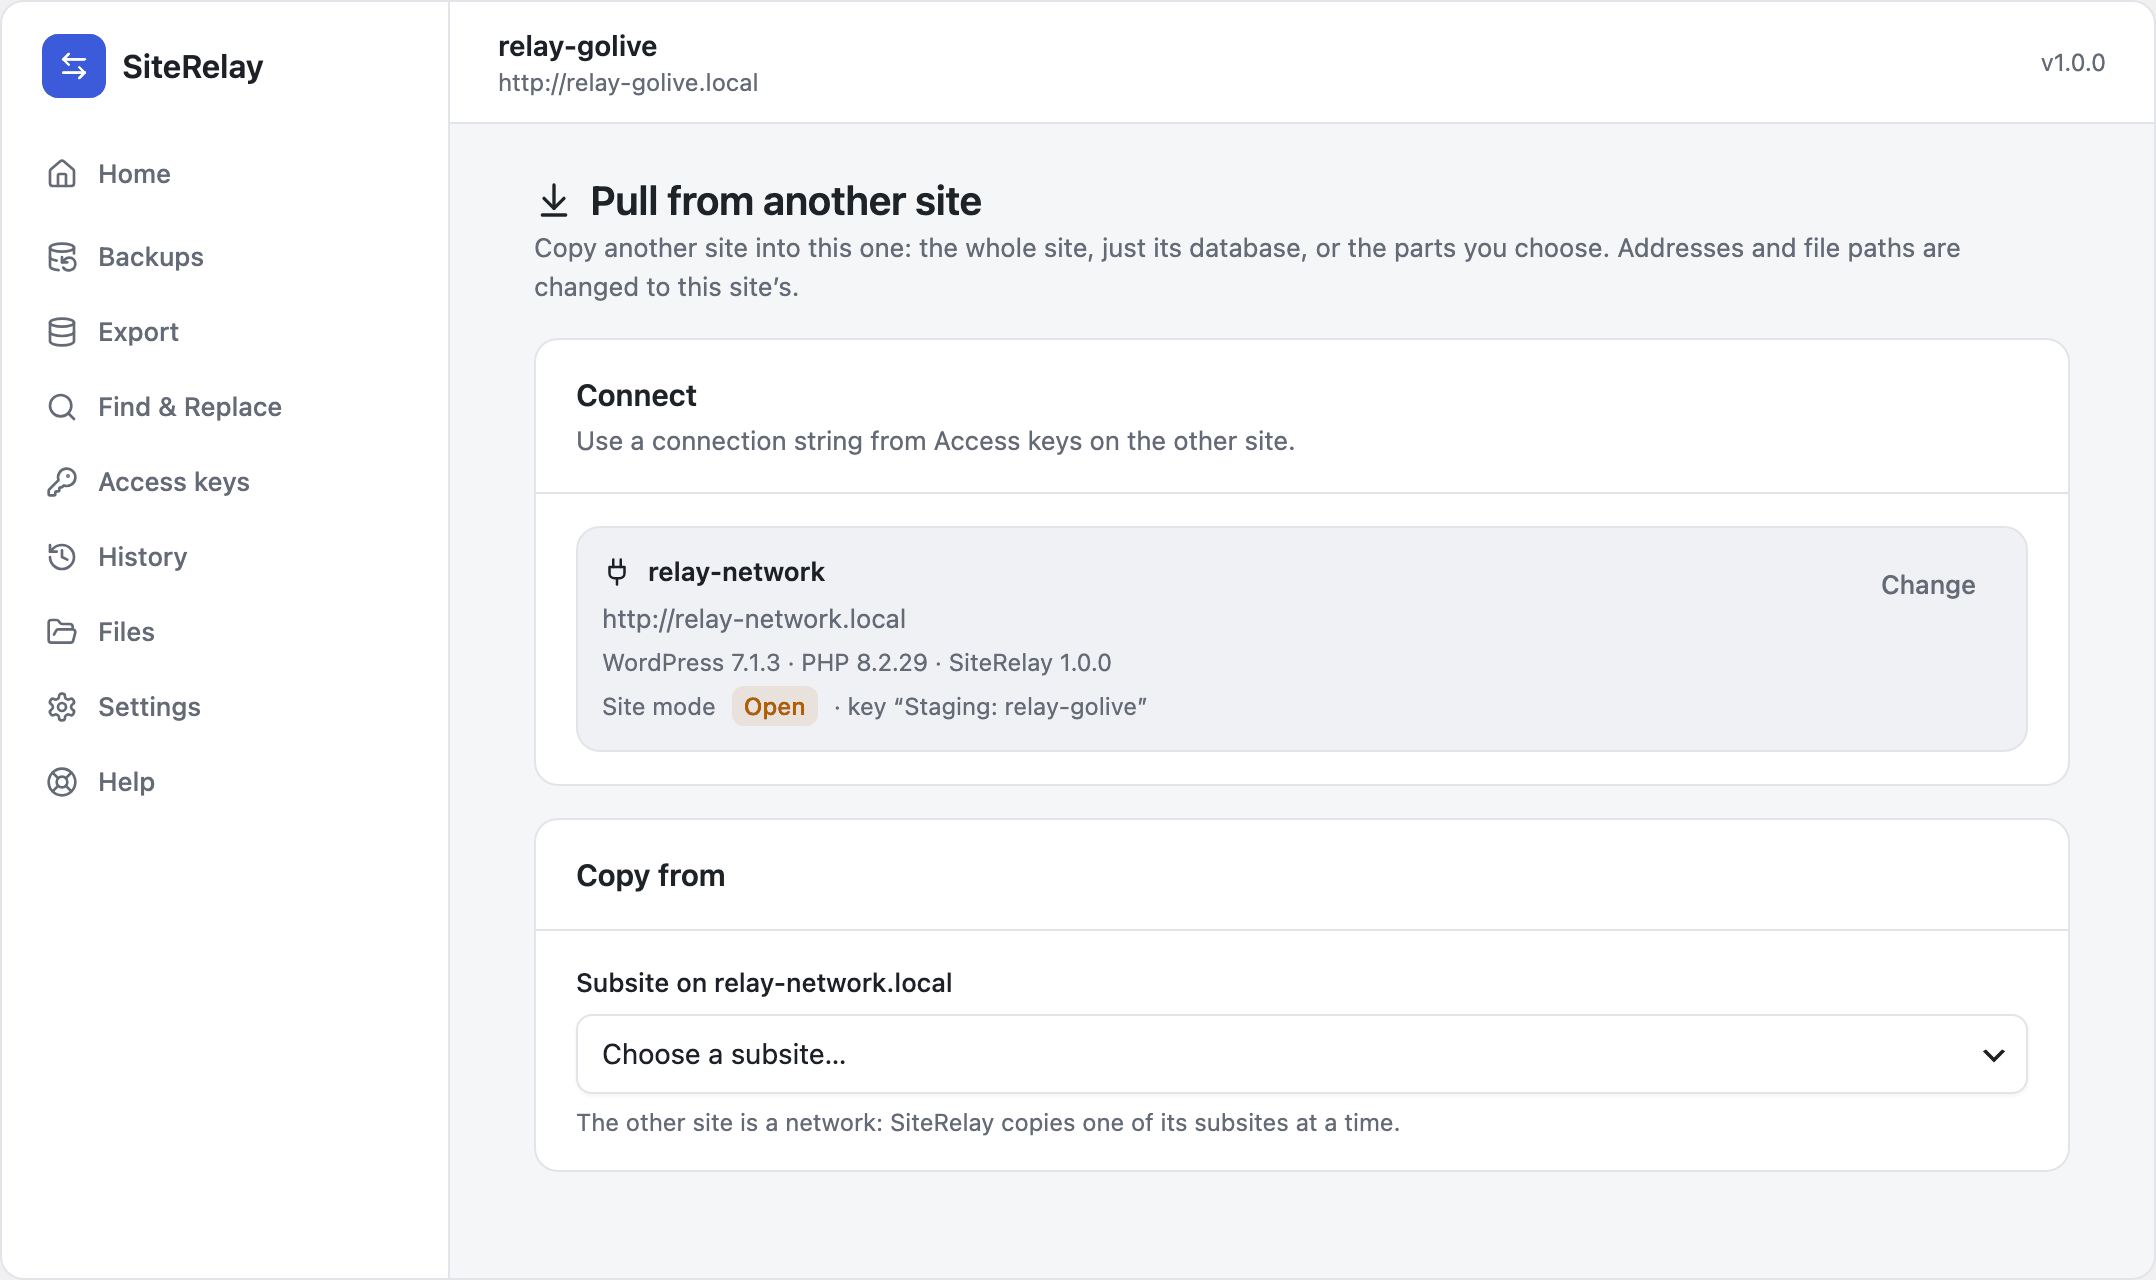This screenshot has width=2156, height=1280.
Task: Click the Settings gear icon
Action: 62,707
